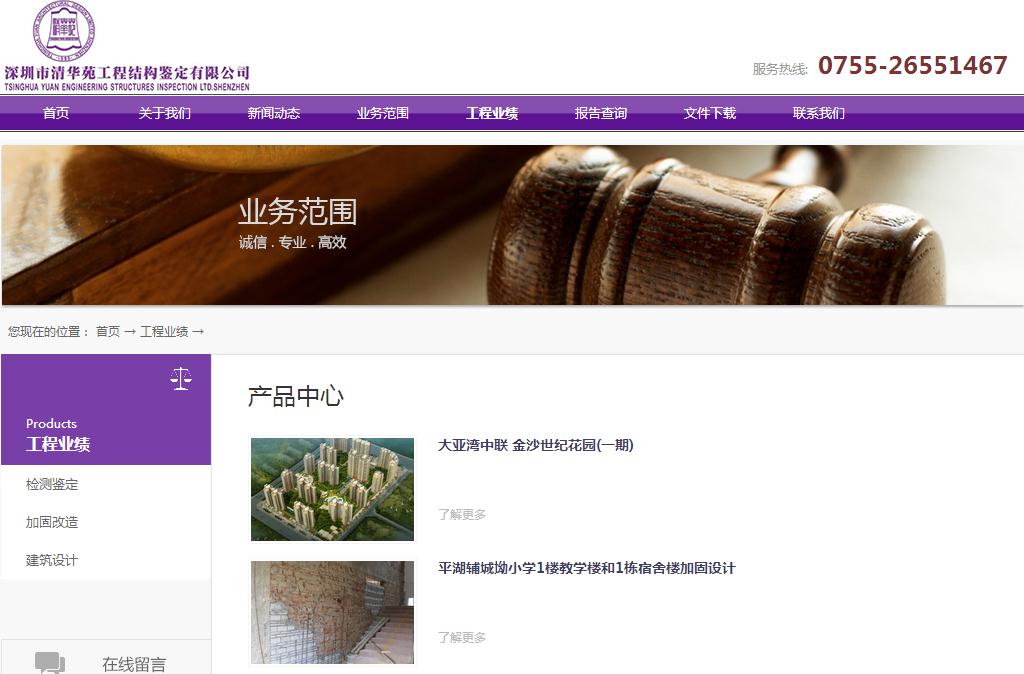Go to 联系我们 page

(819, 113)
